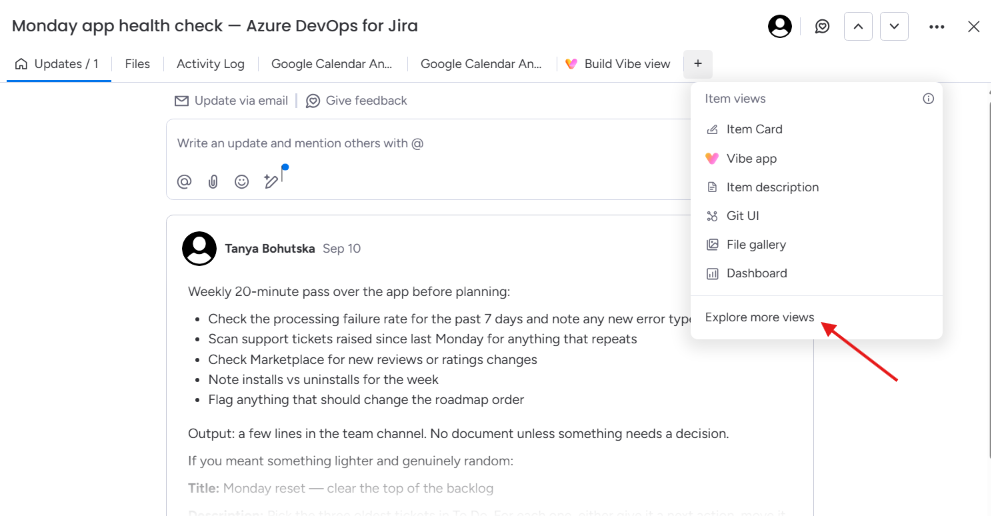The image size is (991, 516).
Task: Close the item panel with X
Action: click(973, 27)
